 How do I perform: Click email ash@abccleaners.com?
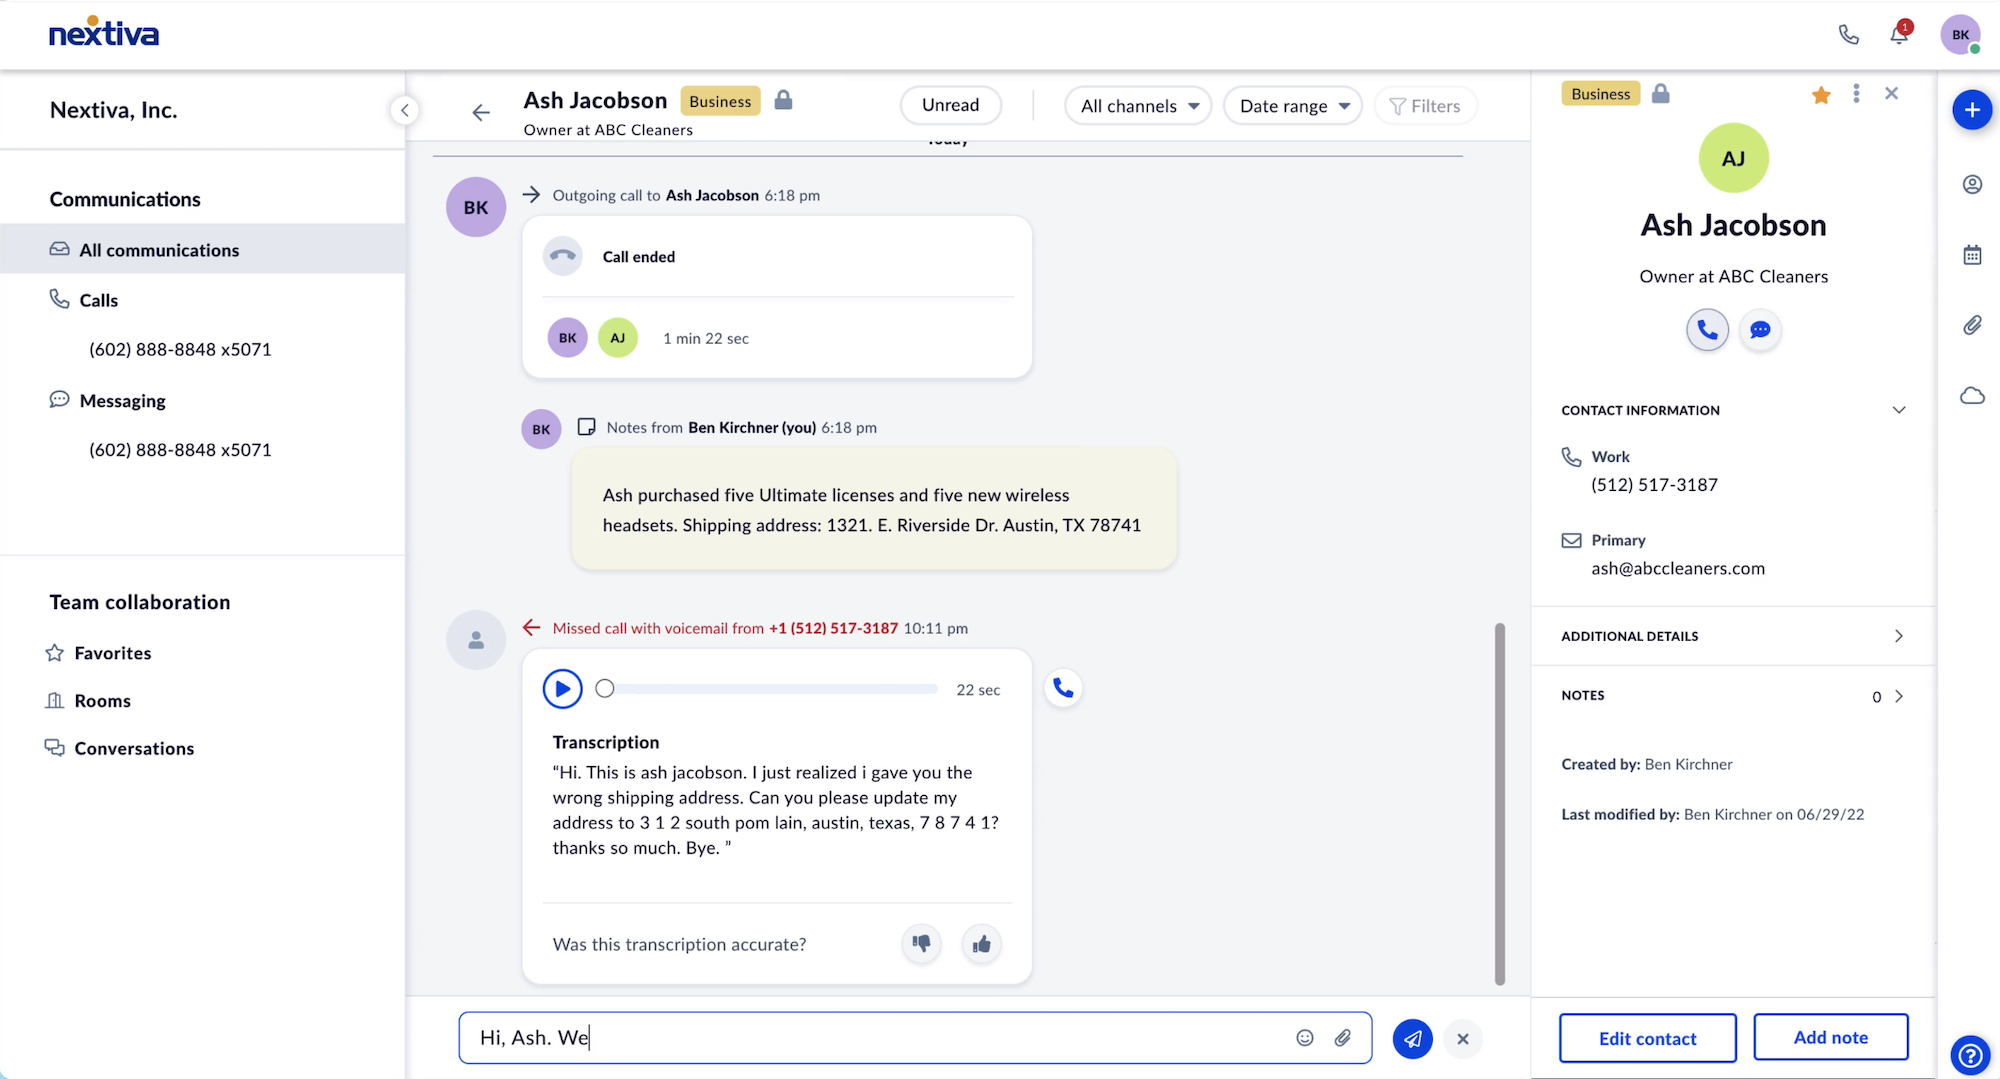(1678, 569)
